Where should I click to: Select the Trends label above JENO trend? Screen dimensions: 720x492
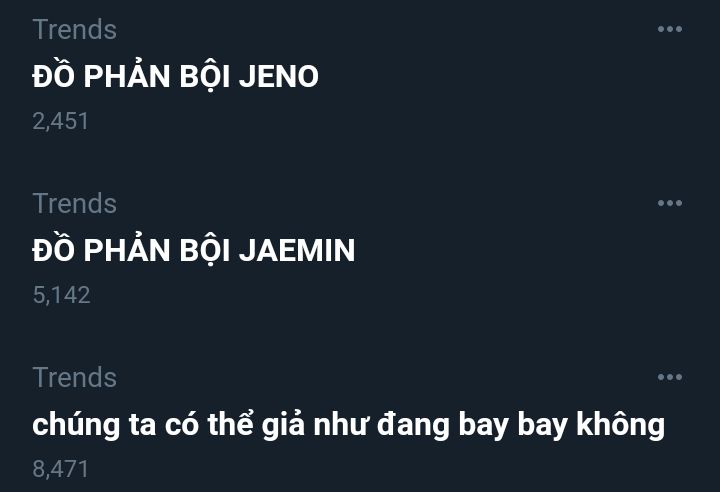(74, 29)
